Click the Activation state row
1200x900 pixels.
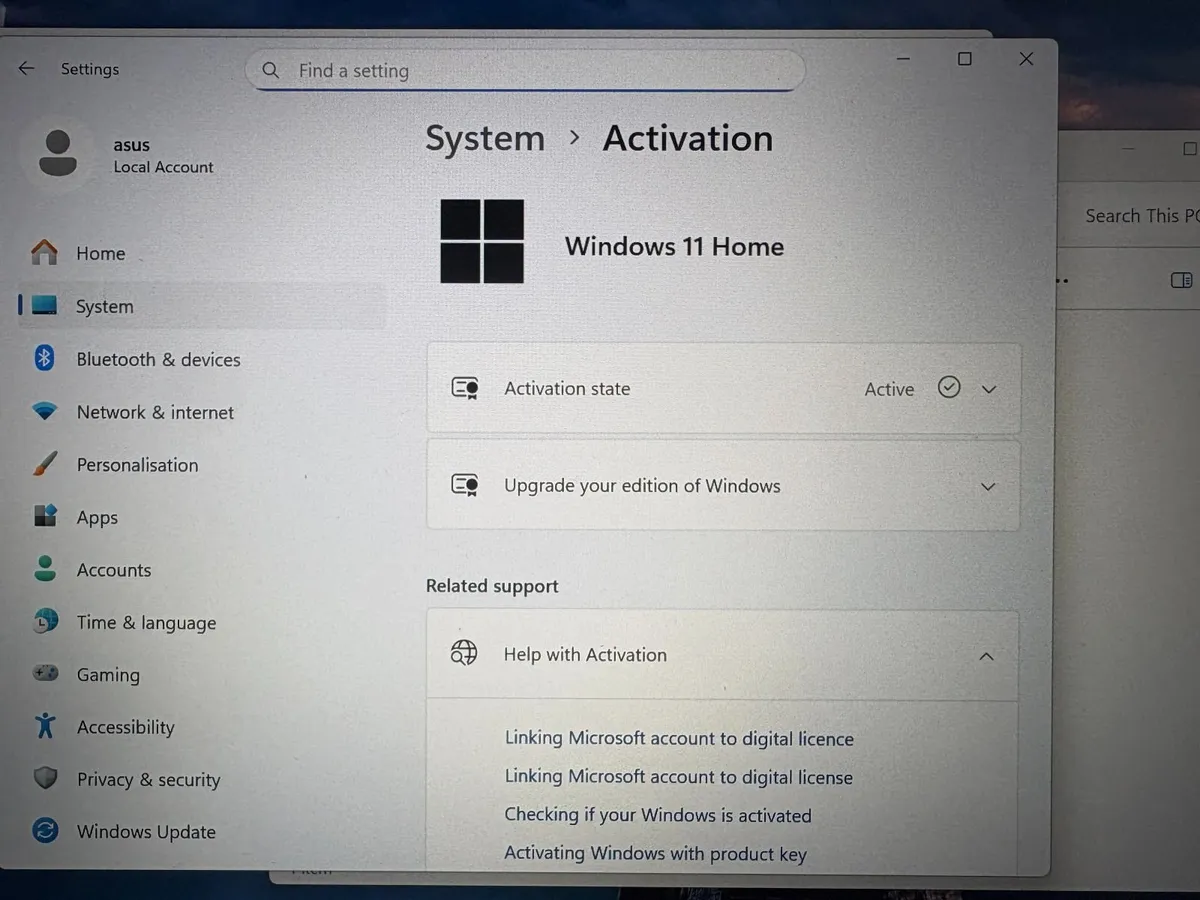(723, 389)
